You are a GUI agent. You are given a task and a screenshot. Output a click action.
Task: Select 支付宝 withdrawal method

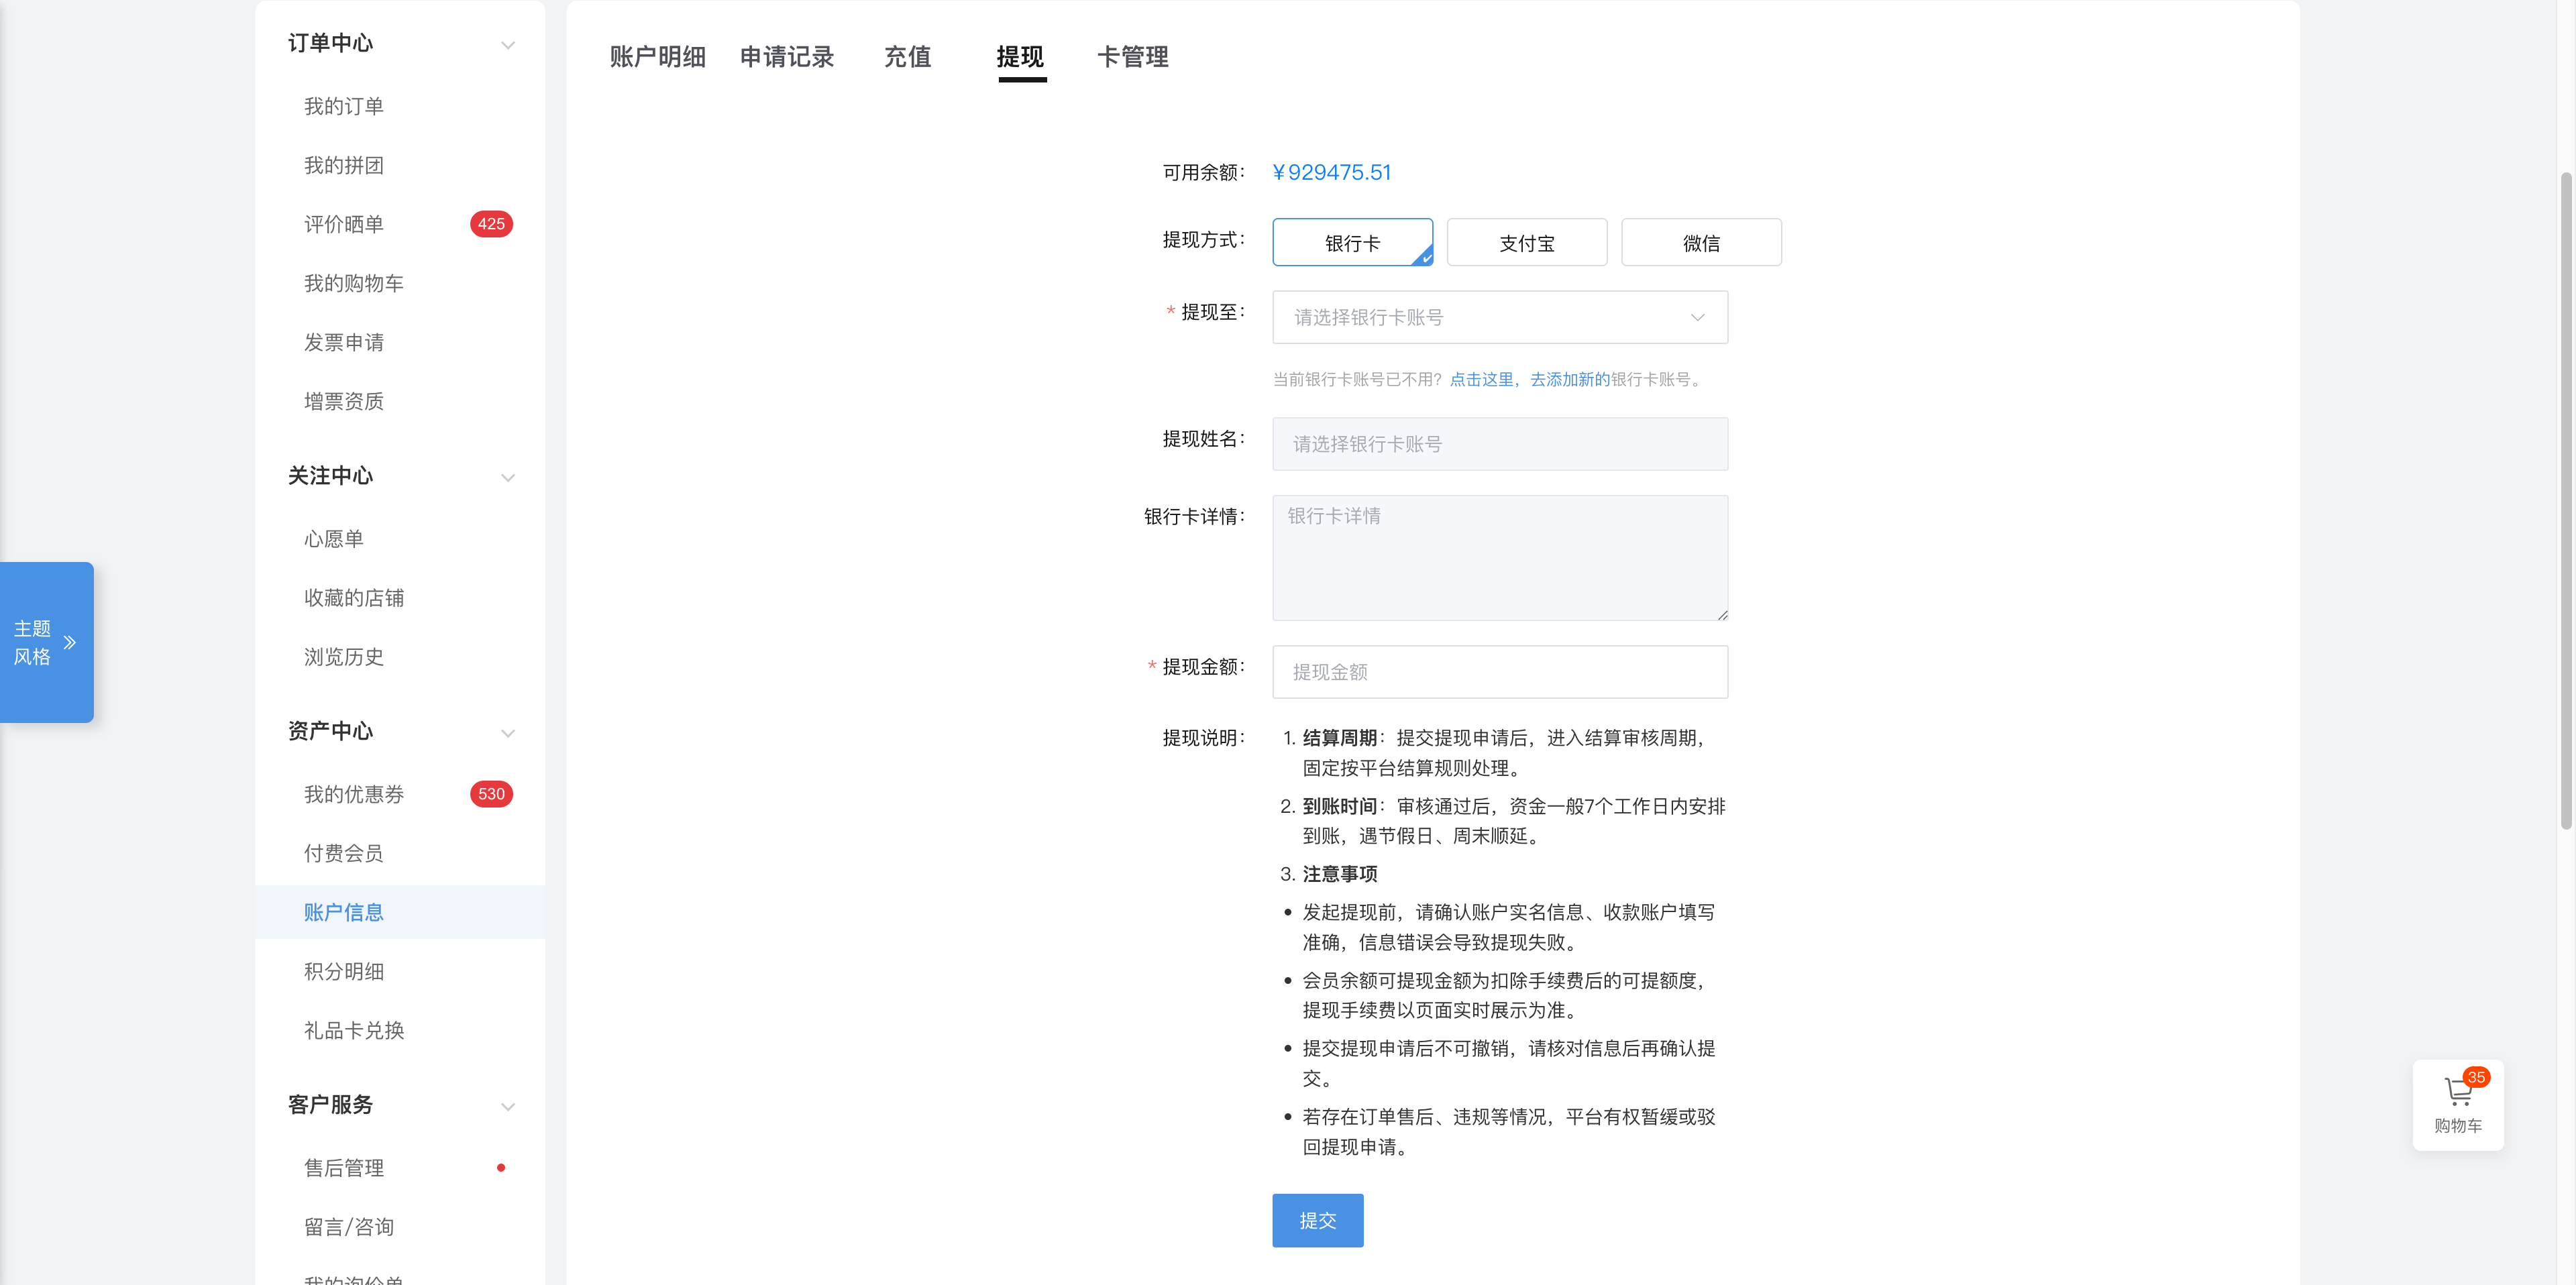click(1526, 242)
